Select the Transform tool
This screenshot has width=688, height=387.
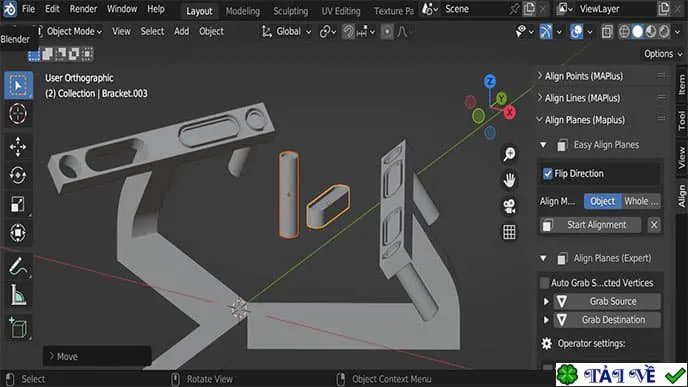[x=18, y=233]
